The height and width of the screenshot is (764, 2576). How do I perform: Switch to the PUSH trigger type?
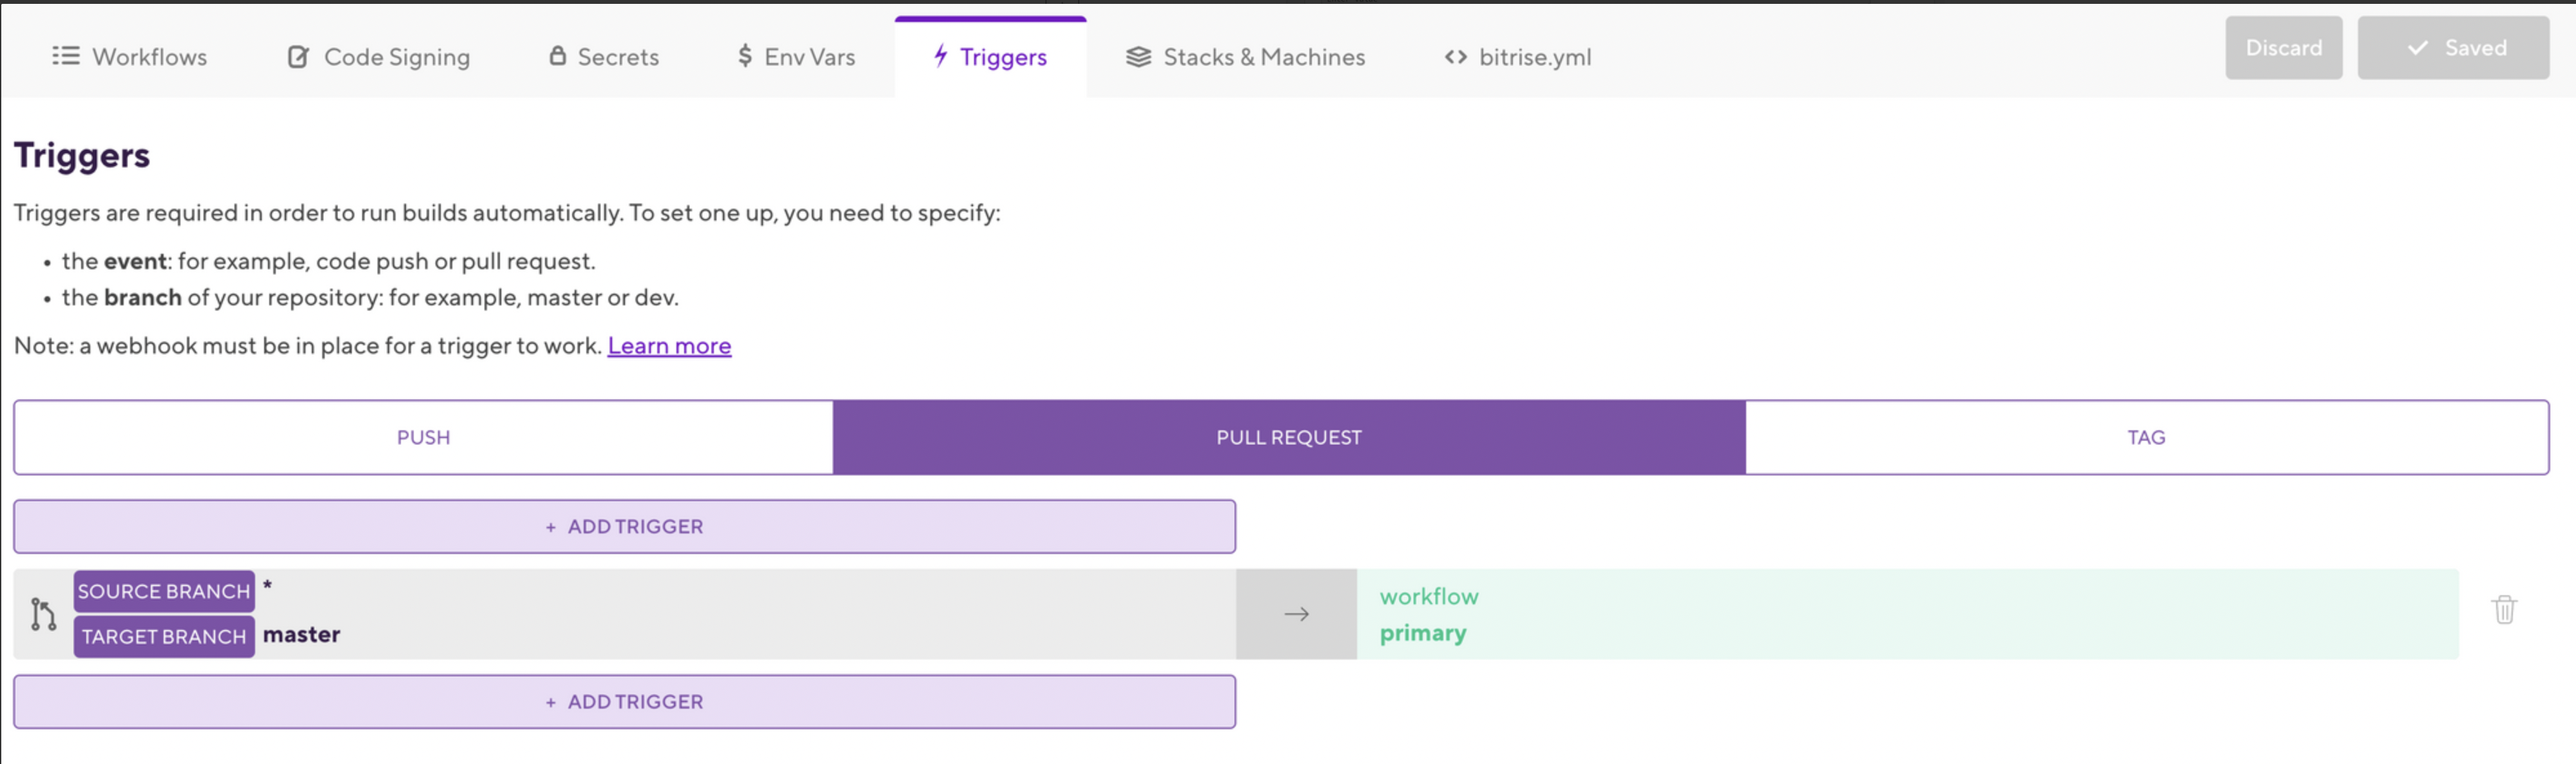coord(423,437)
